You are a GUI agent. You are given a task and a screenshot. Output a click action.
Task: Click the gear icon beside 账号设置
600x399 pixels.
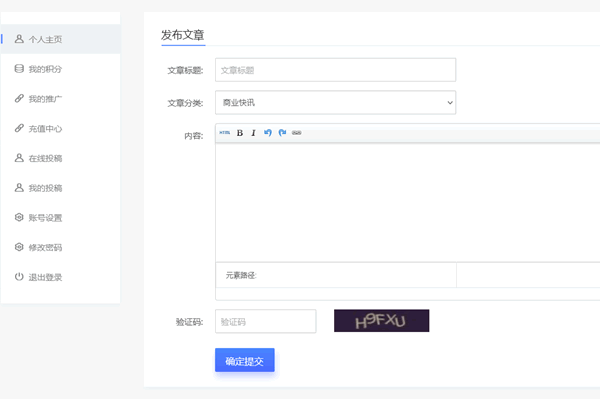19,217
